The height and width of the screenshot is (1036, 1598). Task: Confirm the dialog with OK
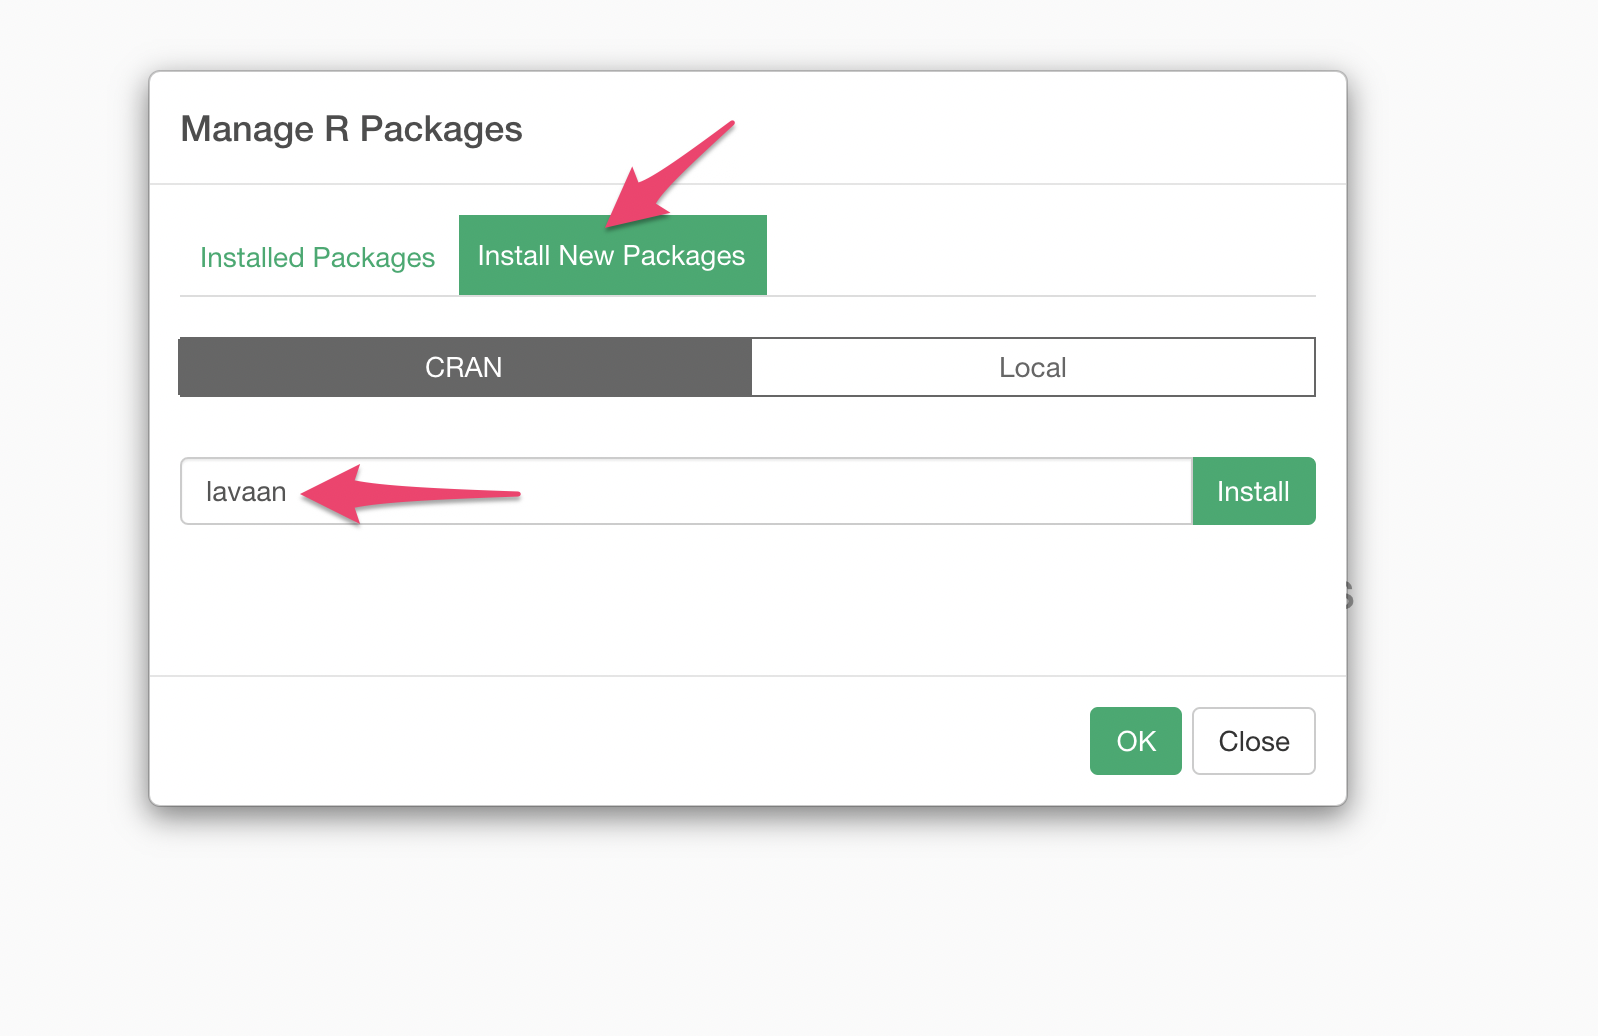(x=1135, y=741)
